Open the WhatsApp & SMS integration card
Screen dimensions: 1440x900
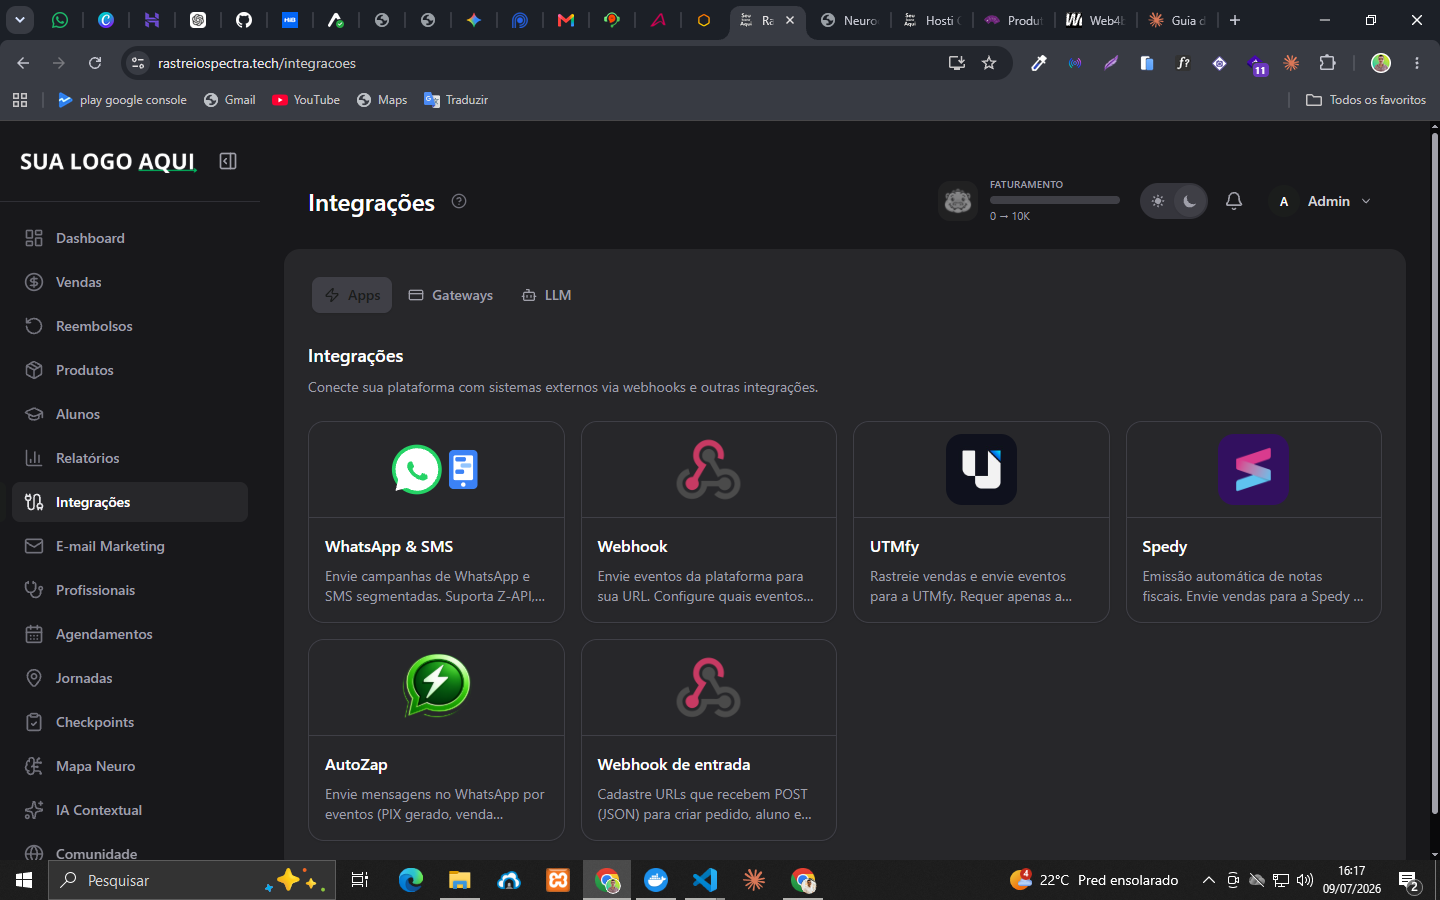click(x=436, y=522)
